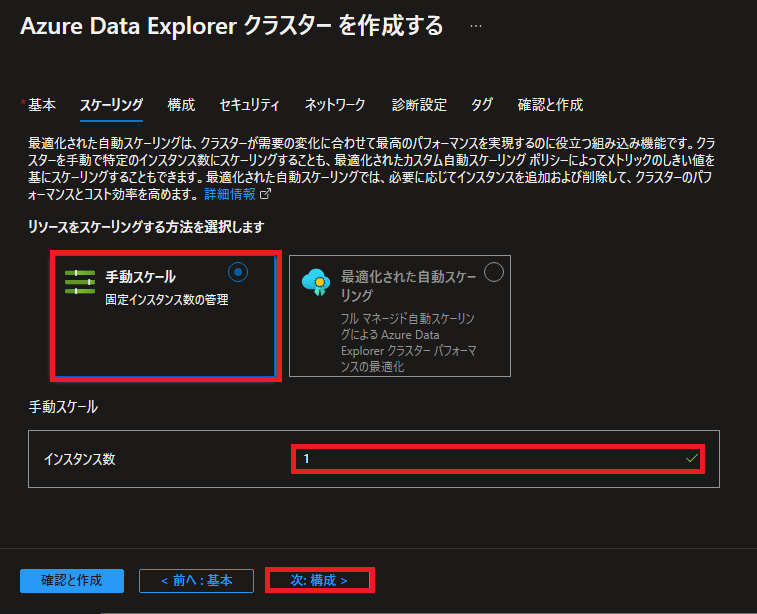The width and height of the screenshot is (757, 614).
Task: Click the インスタンス数 input field
Action: click(498, 459)
